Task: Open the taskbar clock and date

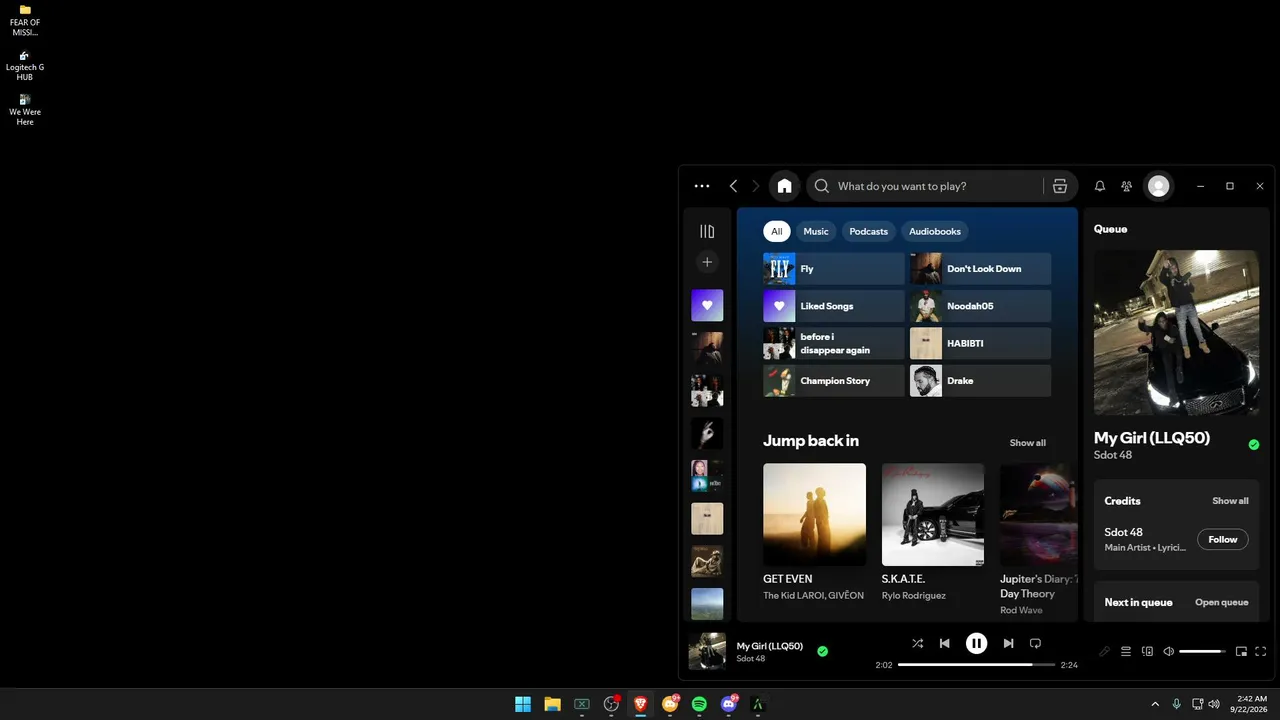Action: pos(1251,704)
